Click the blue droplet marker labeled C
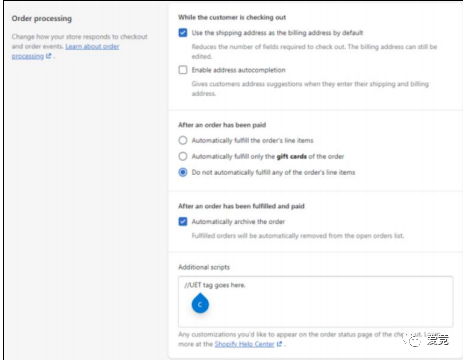 point(200,303)
